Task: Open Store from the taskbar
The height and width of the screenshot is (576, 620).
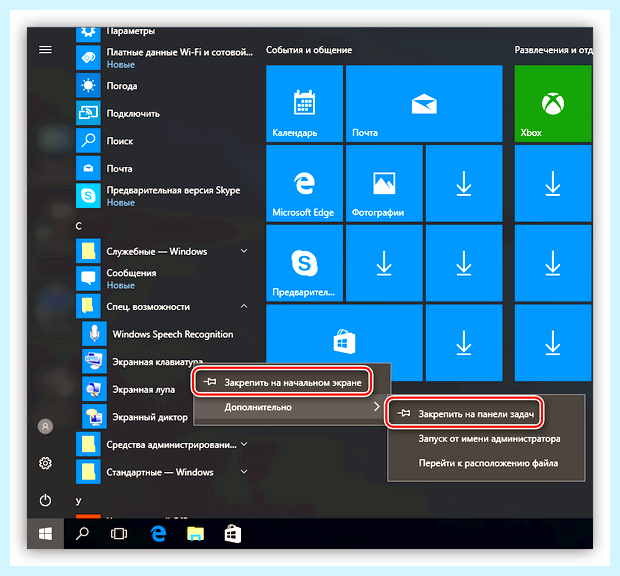Action: [232, 534]
